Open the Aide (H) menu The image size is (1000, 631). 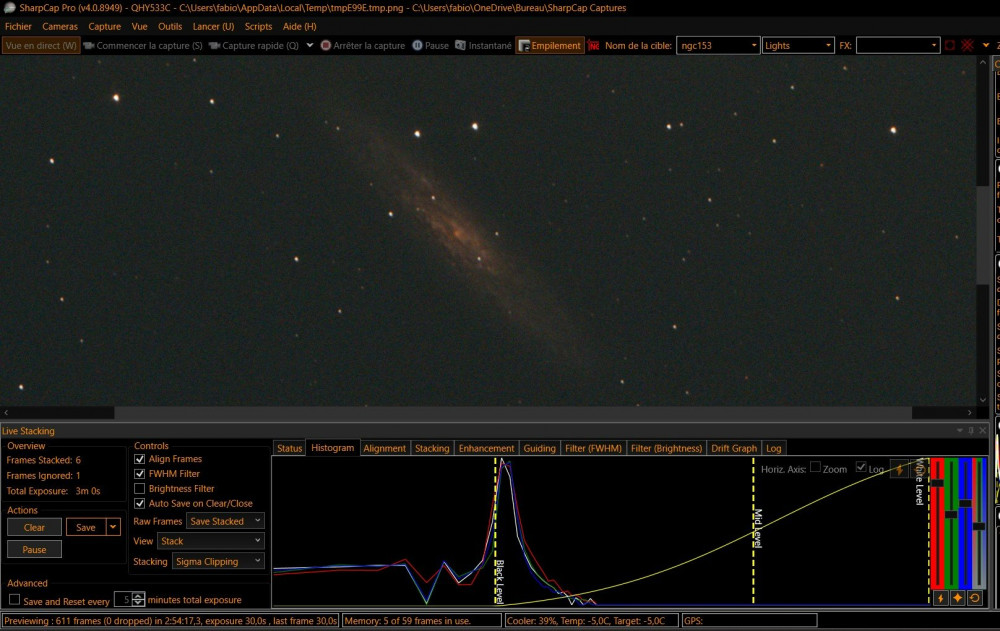tap(299, 26)
